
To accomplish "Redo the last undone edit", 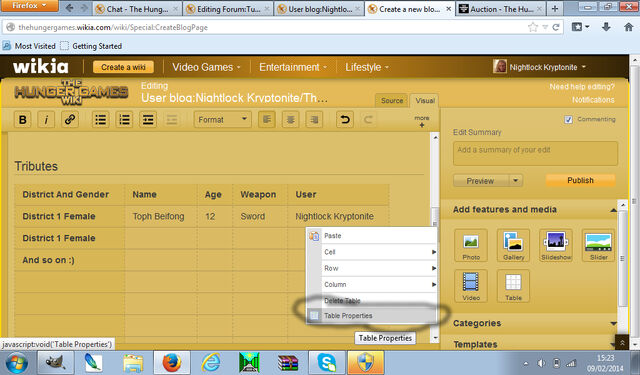I will [368, 120].
